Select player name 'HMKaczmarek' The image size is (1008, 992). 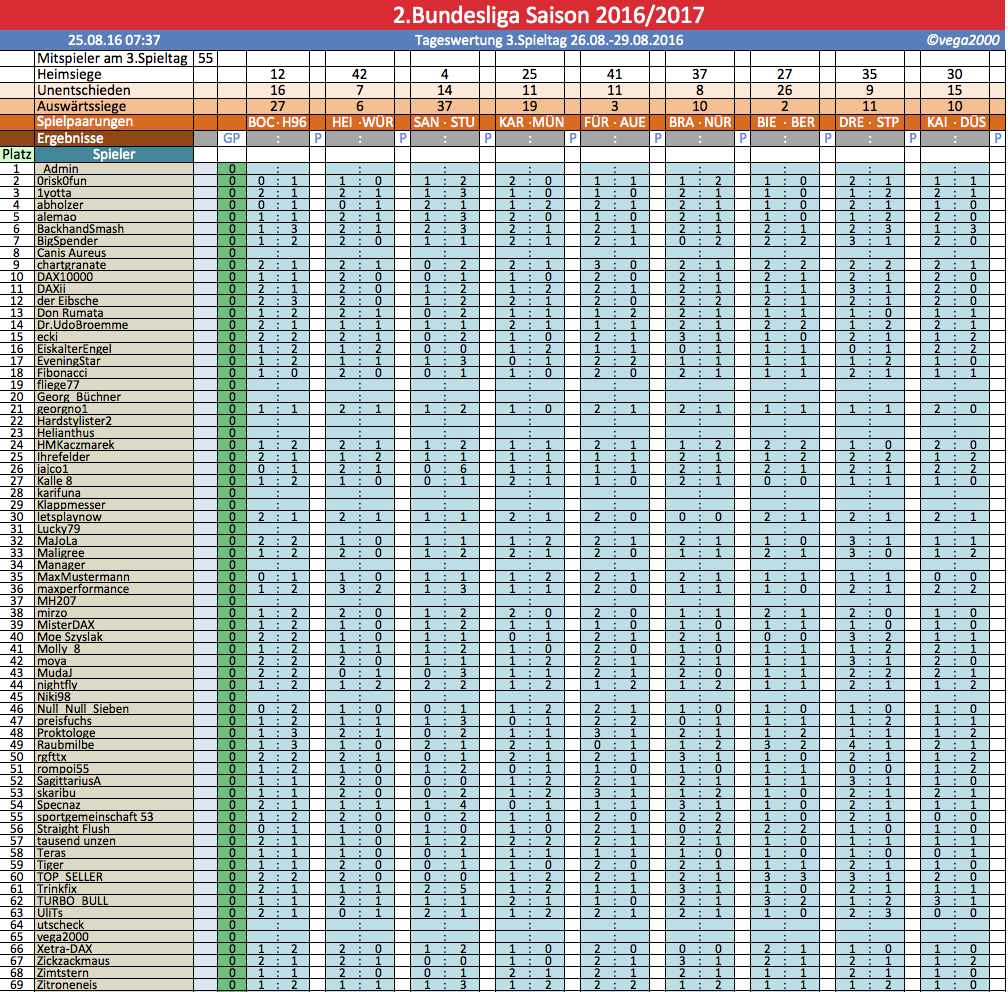click(75, 445)
